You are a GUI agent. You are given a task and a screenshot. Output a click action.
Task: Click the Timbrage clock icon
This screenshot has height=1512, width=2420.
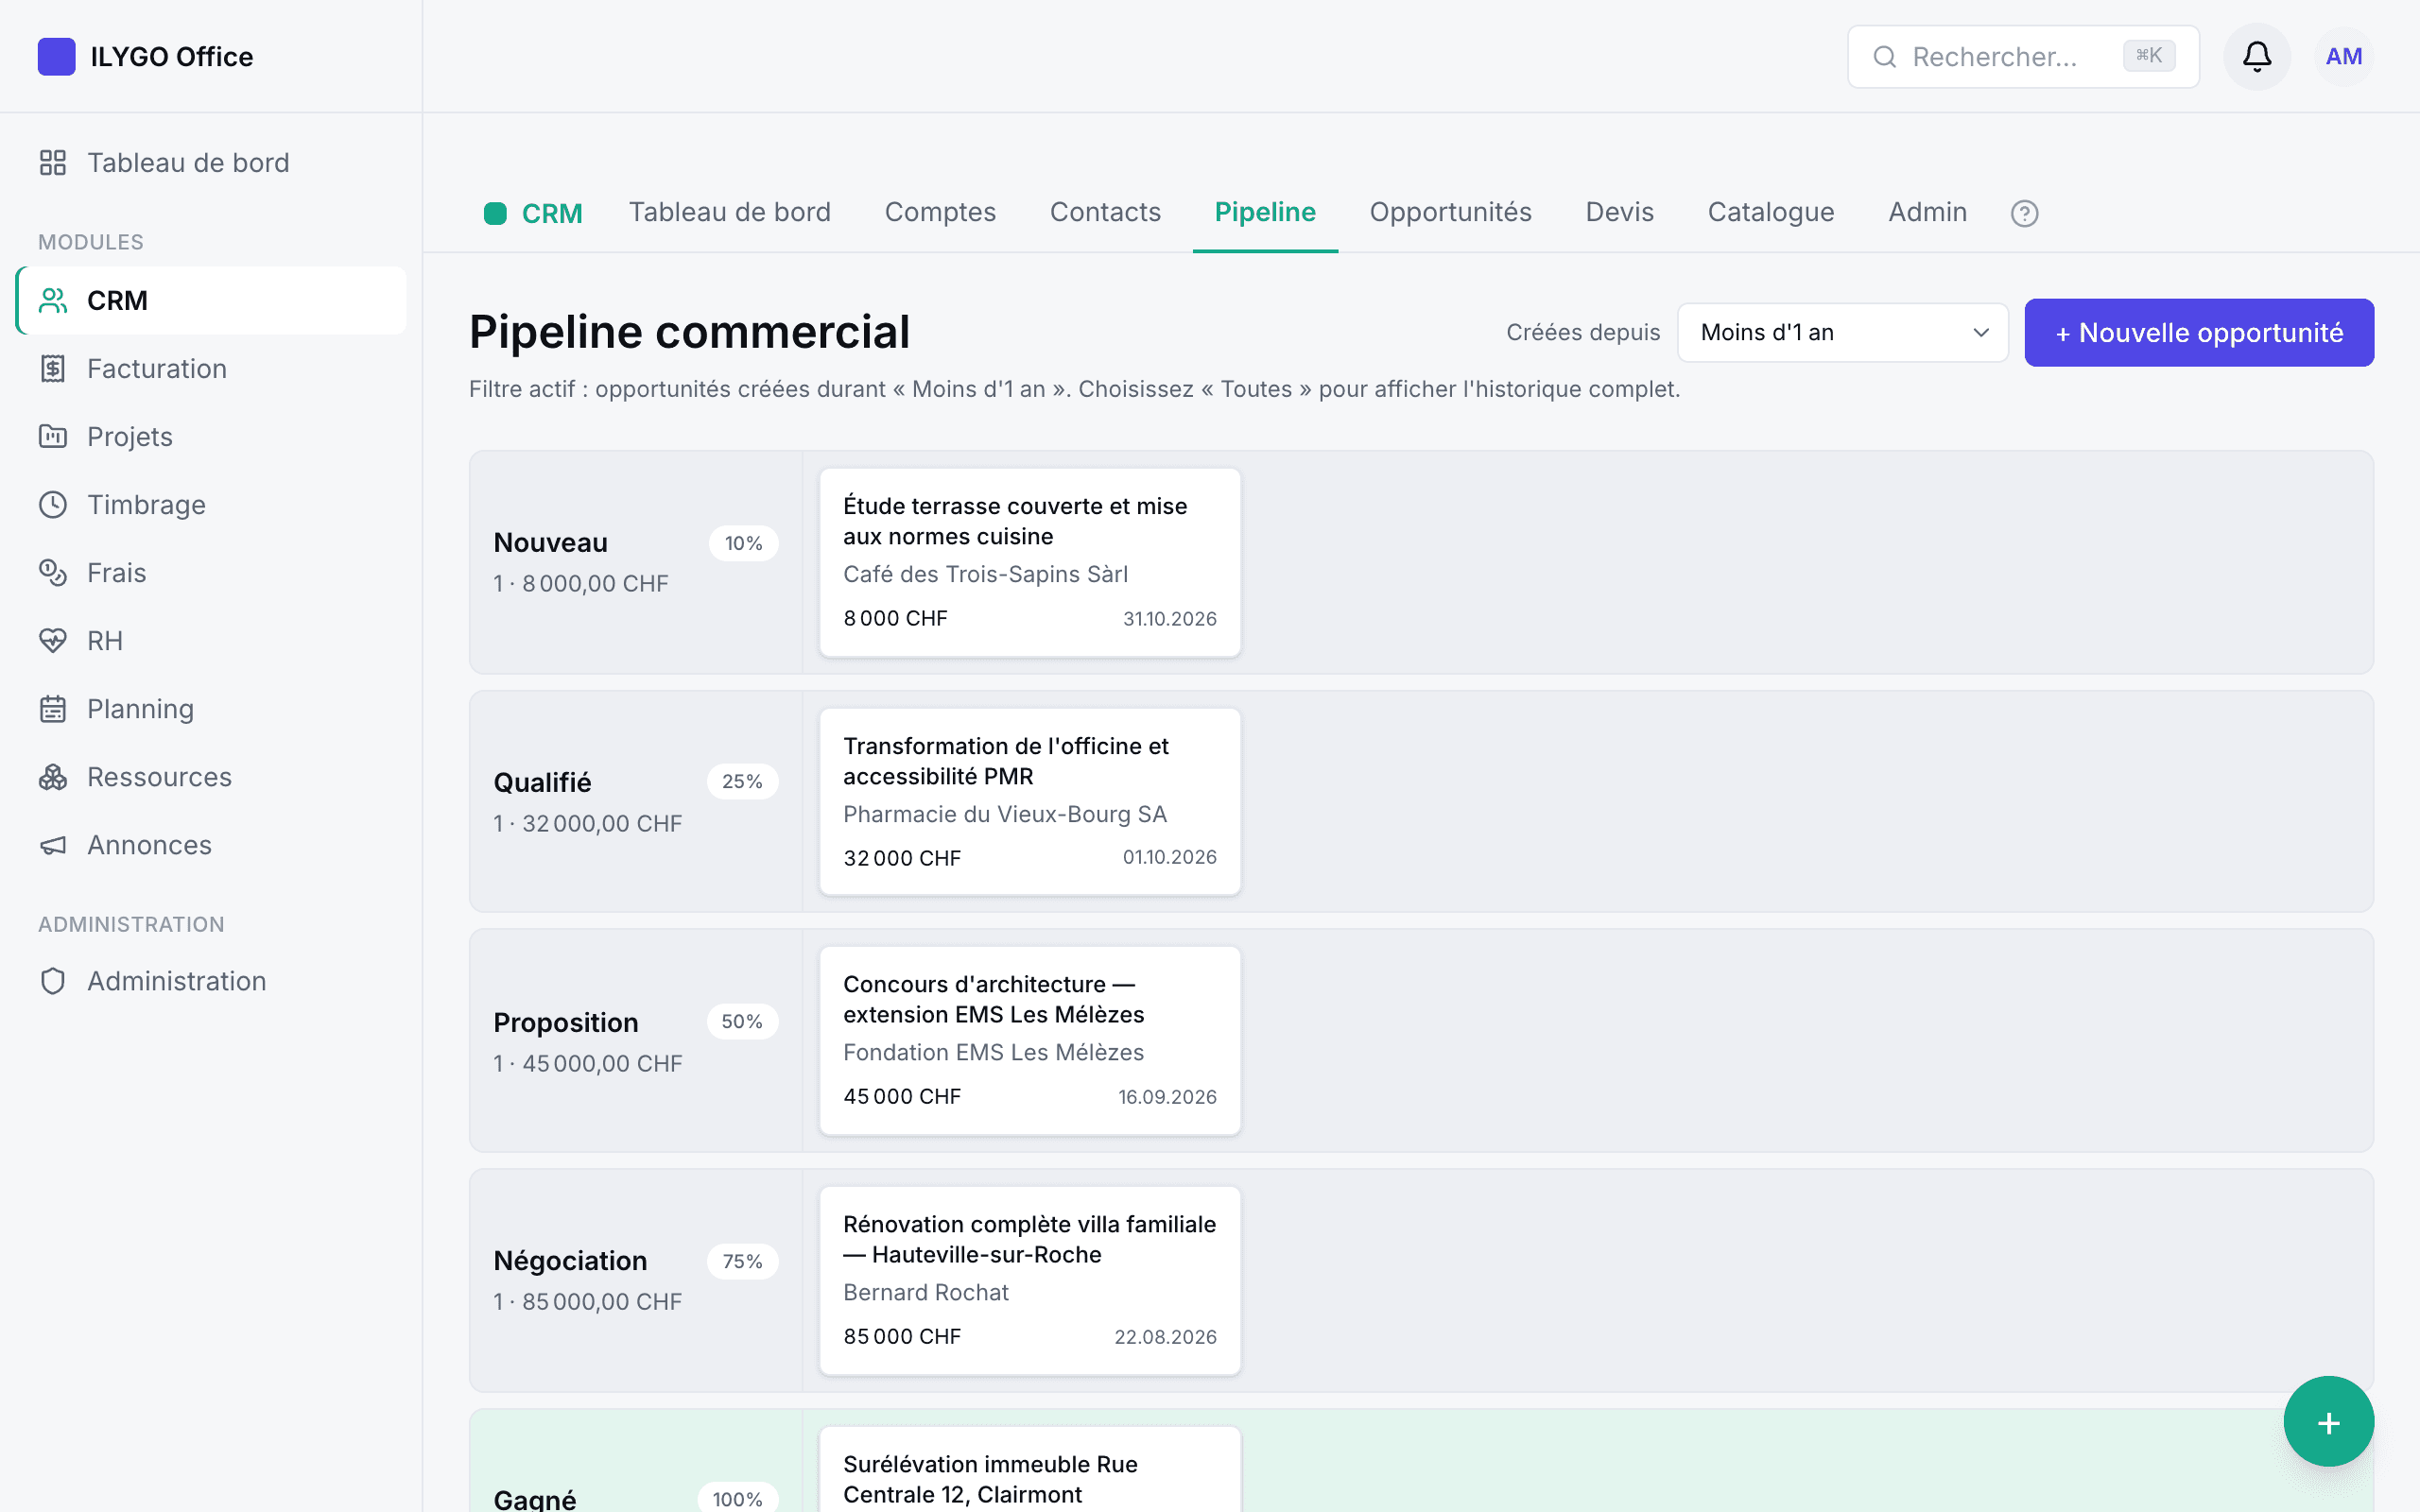click(x=53, y=504)
